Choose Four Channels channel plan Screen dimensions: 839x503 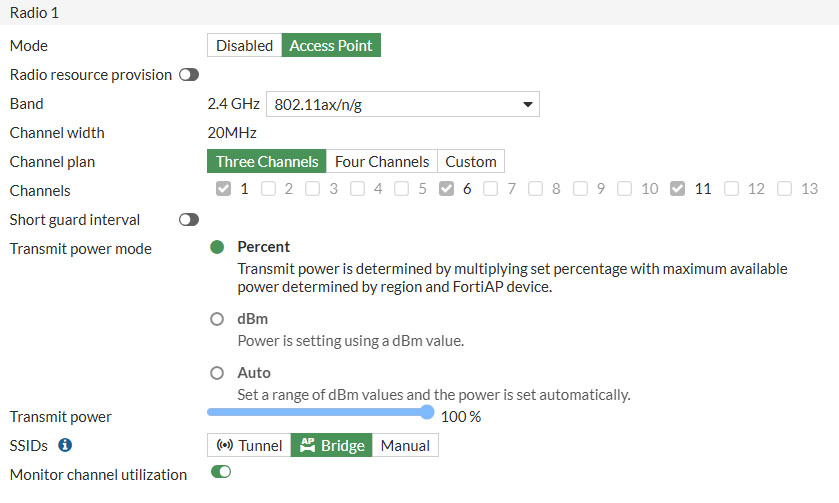[382, 161]
